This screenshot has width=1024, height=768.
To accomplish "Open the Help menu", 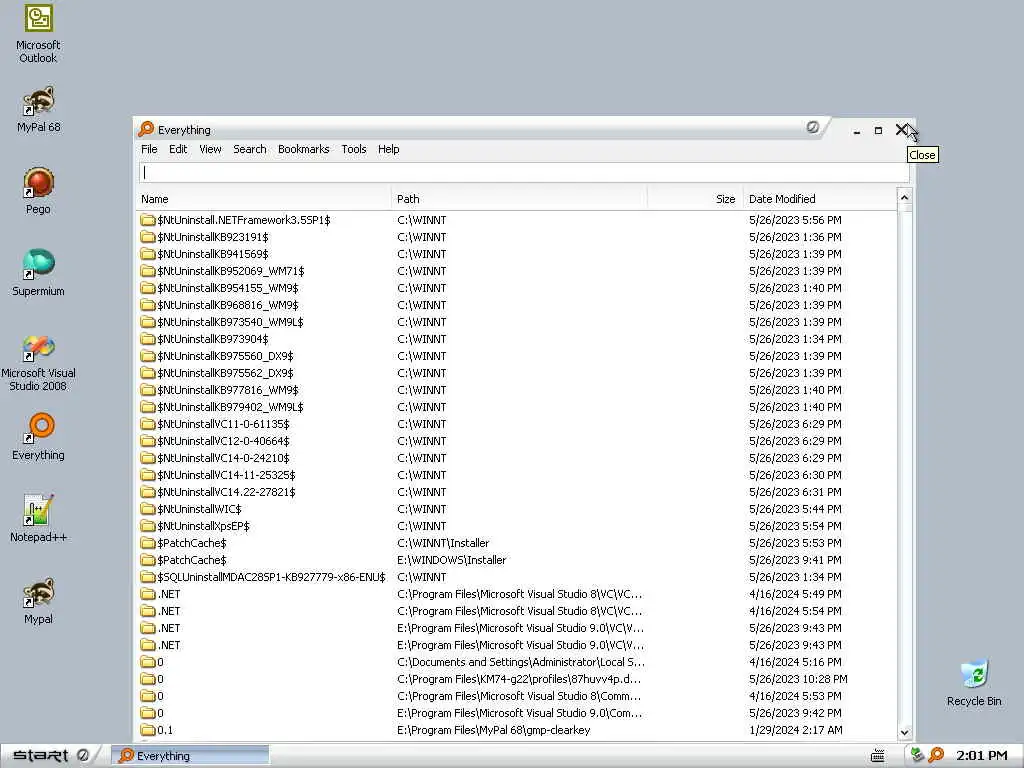I will 389,149.
